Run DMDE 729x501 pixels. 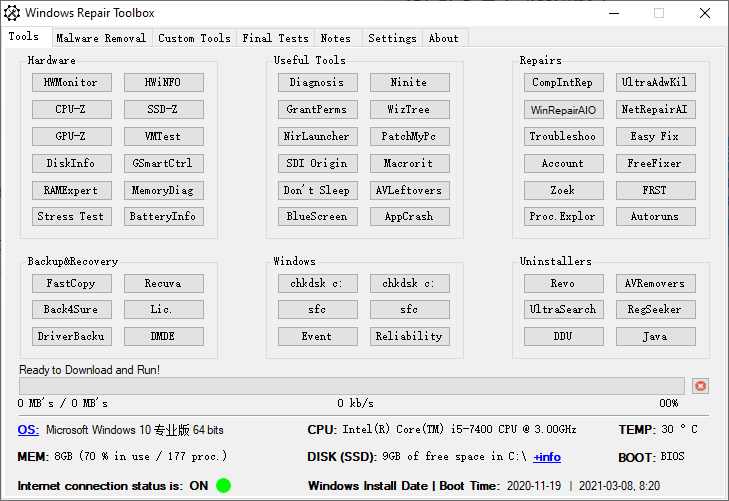(x=164, y=336)
